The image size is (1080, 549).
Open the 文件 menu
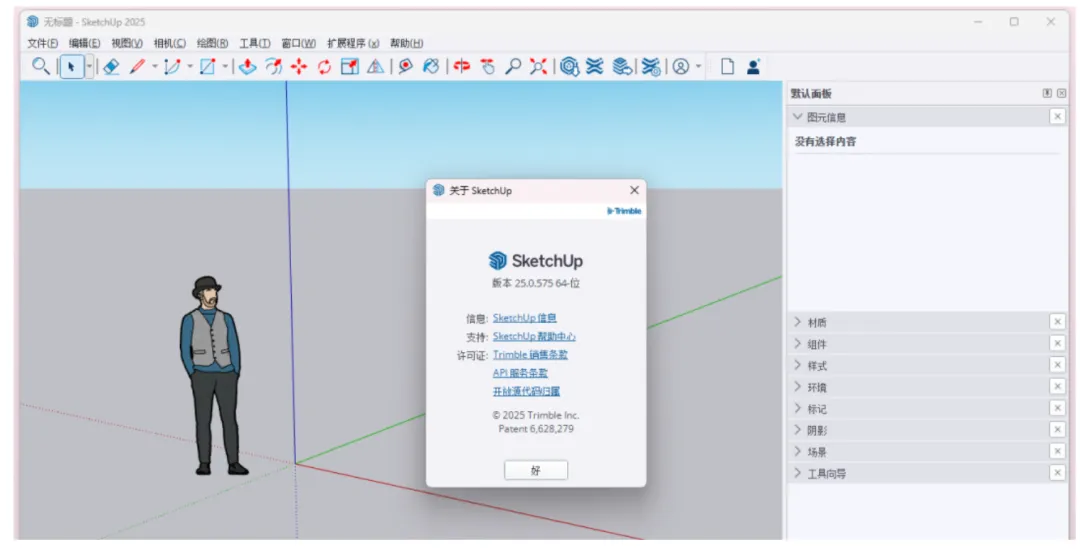(x=43, y=43)
